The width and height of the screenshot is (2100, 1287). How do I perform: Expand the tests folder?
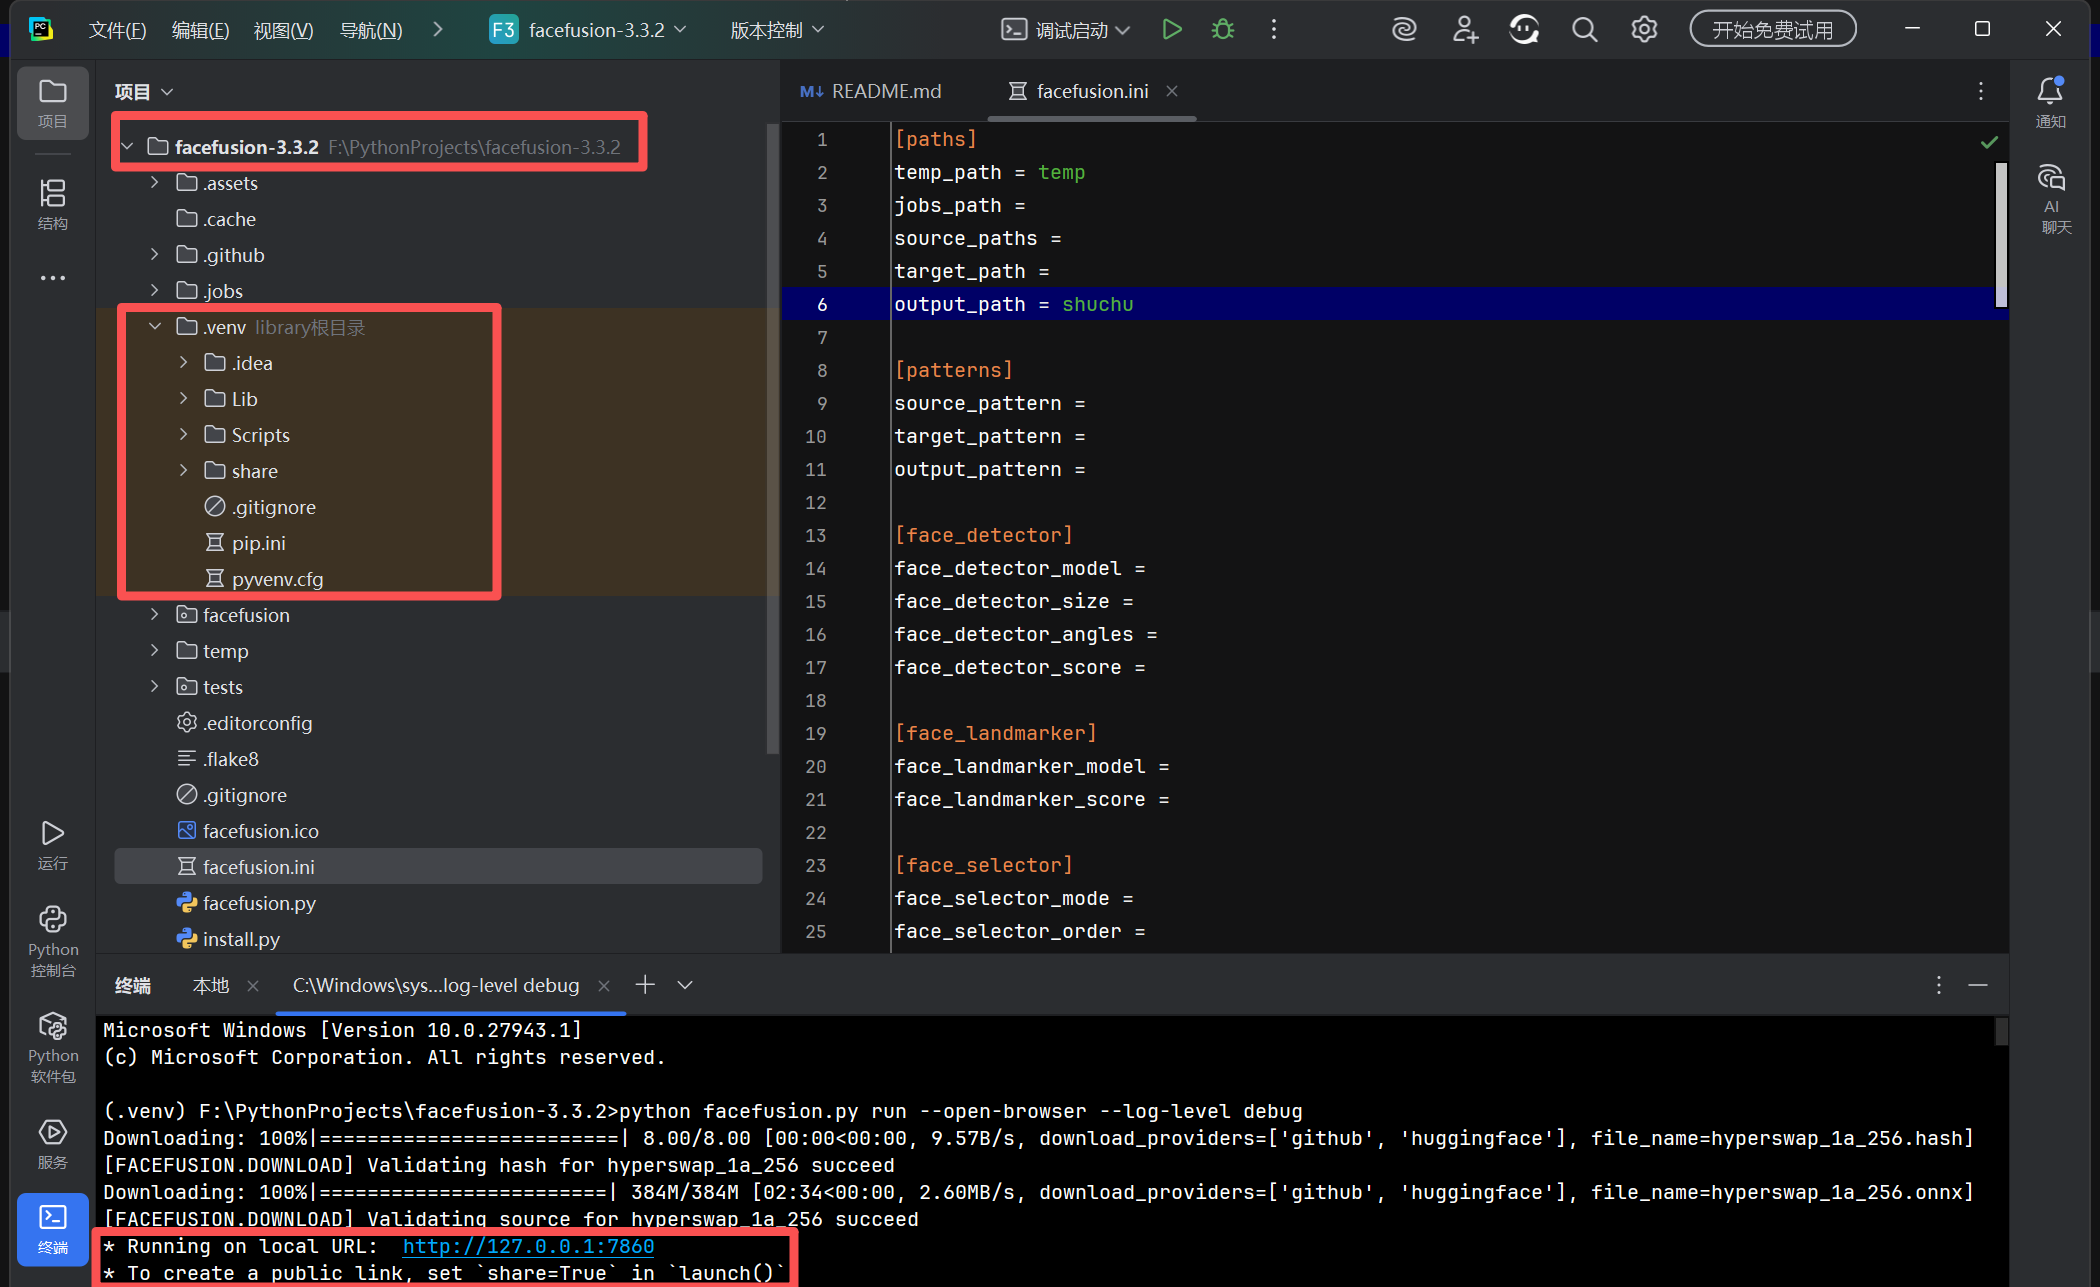point(154,687)
